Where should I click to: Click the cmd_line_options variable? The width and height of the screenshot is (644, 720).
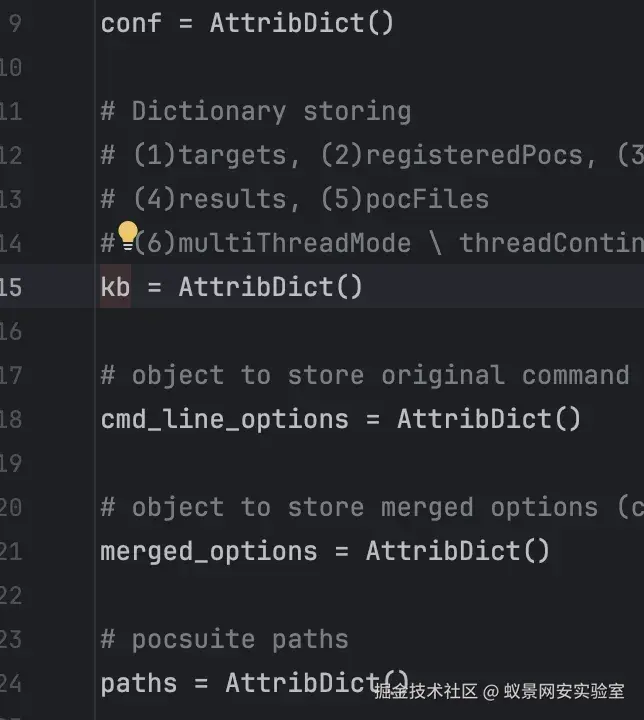224,419
